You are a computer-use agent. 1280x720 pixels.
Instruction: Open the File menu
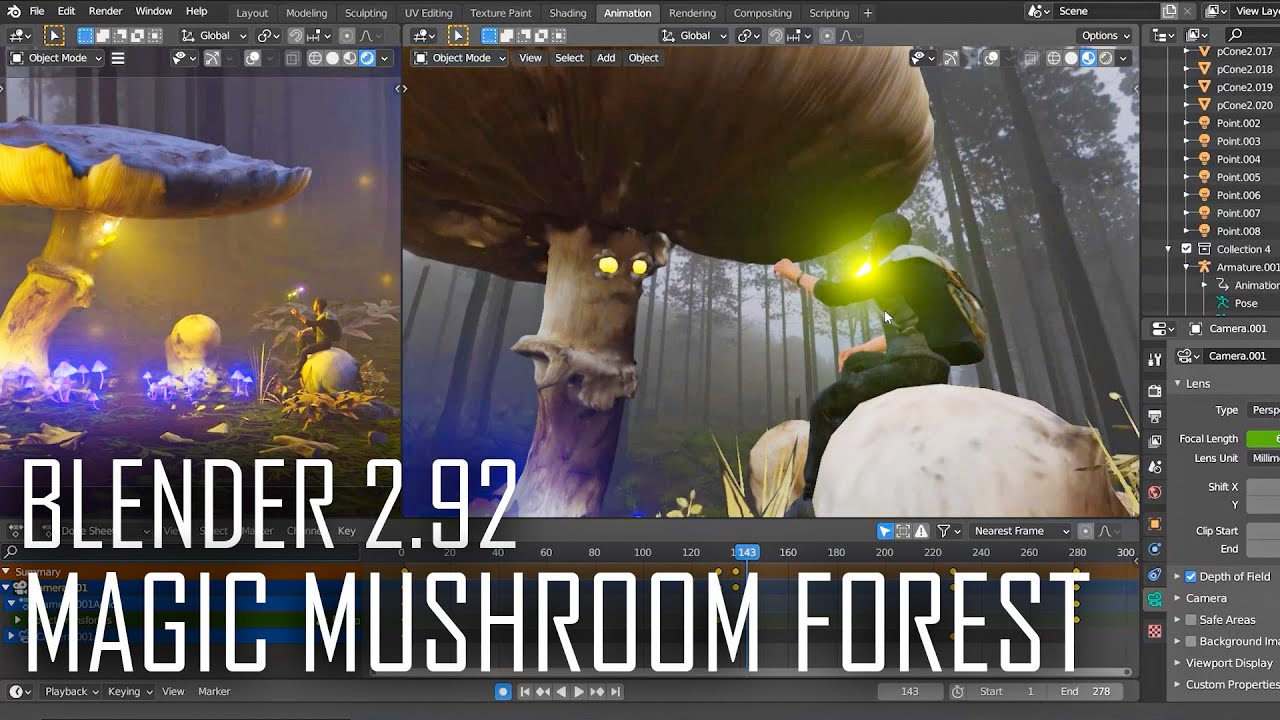pos(37,11)
